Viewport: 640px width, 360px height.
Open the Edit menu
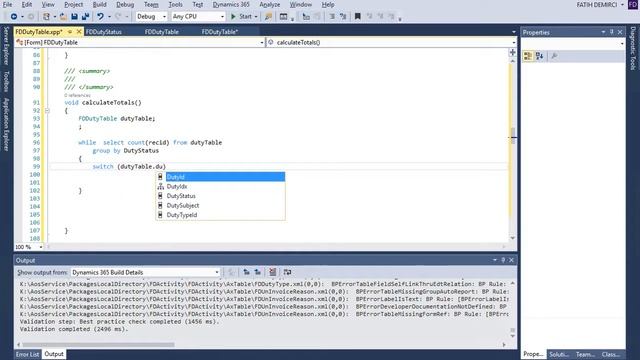tap(27, 4)
